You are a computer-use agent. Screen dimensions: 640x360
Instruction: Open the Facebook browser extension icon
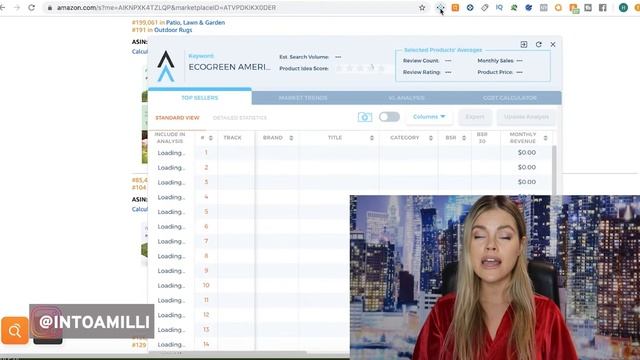602,7
